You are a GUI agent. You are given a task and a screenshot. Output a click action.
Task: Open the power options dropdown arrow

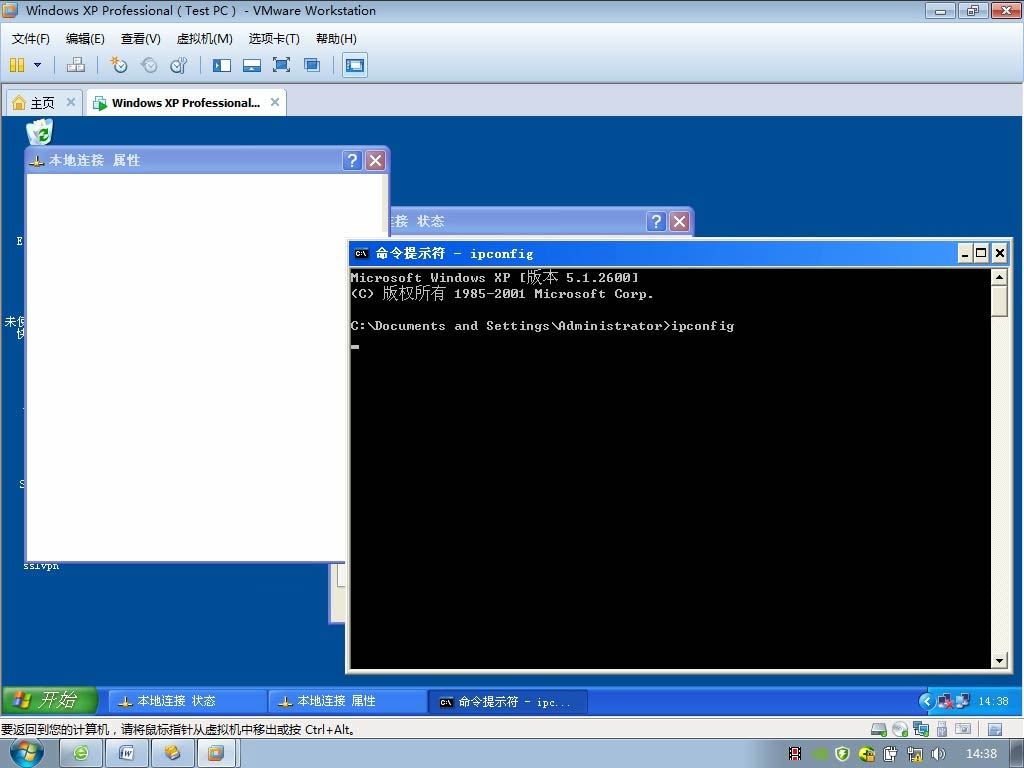tap(37, 65)
